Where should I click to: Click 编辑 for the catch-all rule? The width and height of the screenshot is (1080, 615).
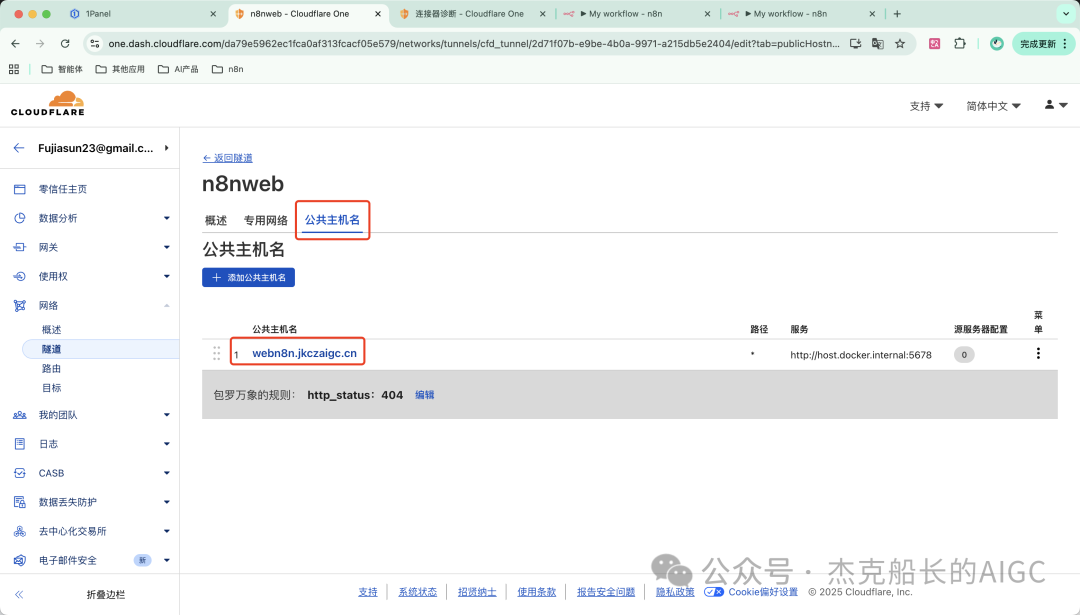(x=424, y=395)
